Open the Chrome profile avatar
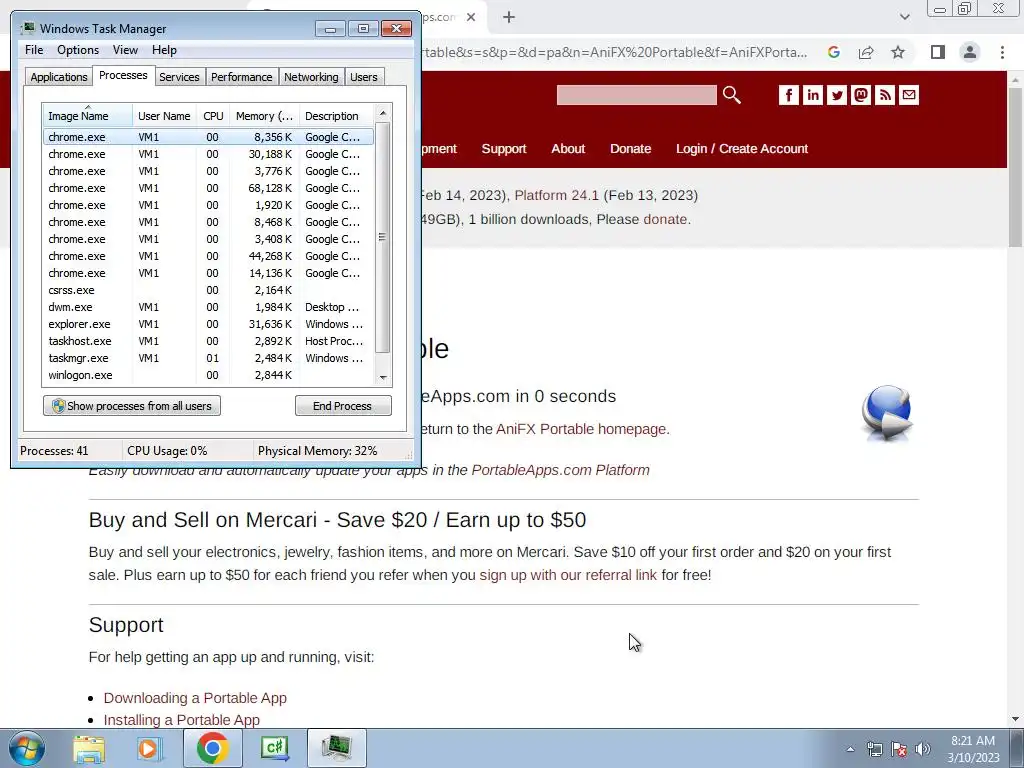 [970, 52]
